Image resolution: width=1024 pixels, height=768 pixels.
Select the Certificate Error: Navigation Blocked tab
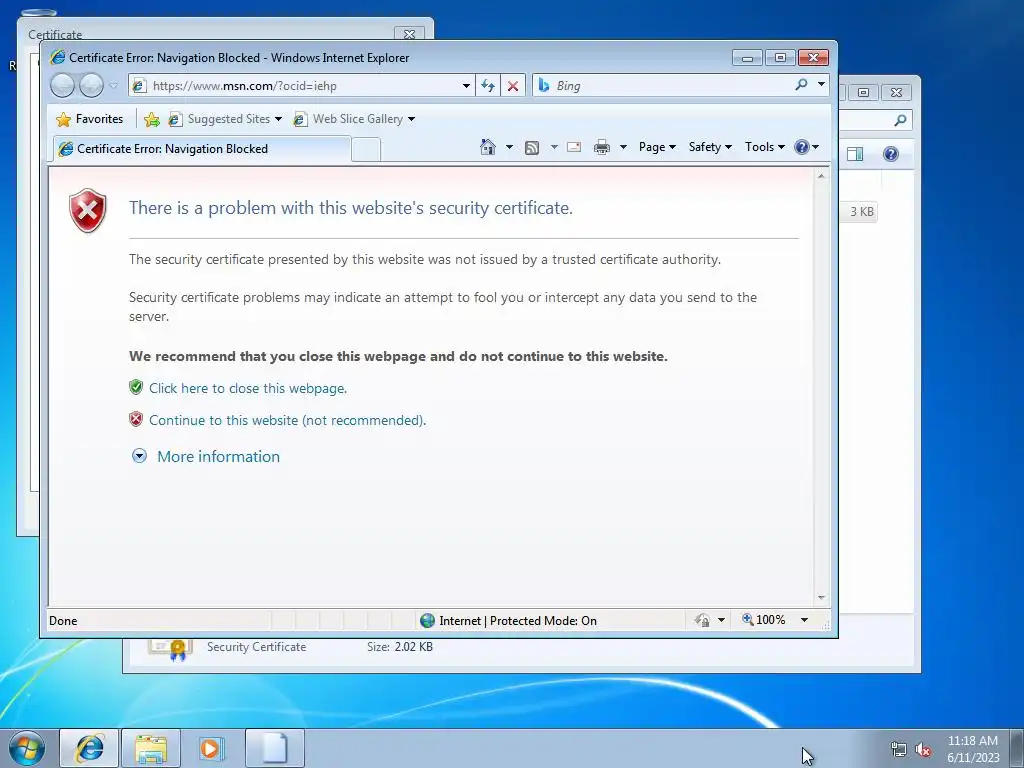coord(201,149)
